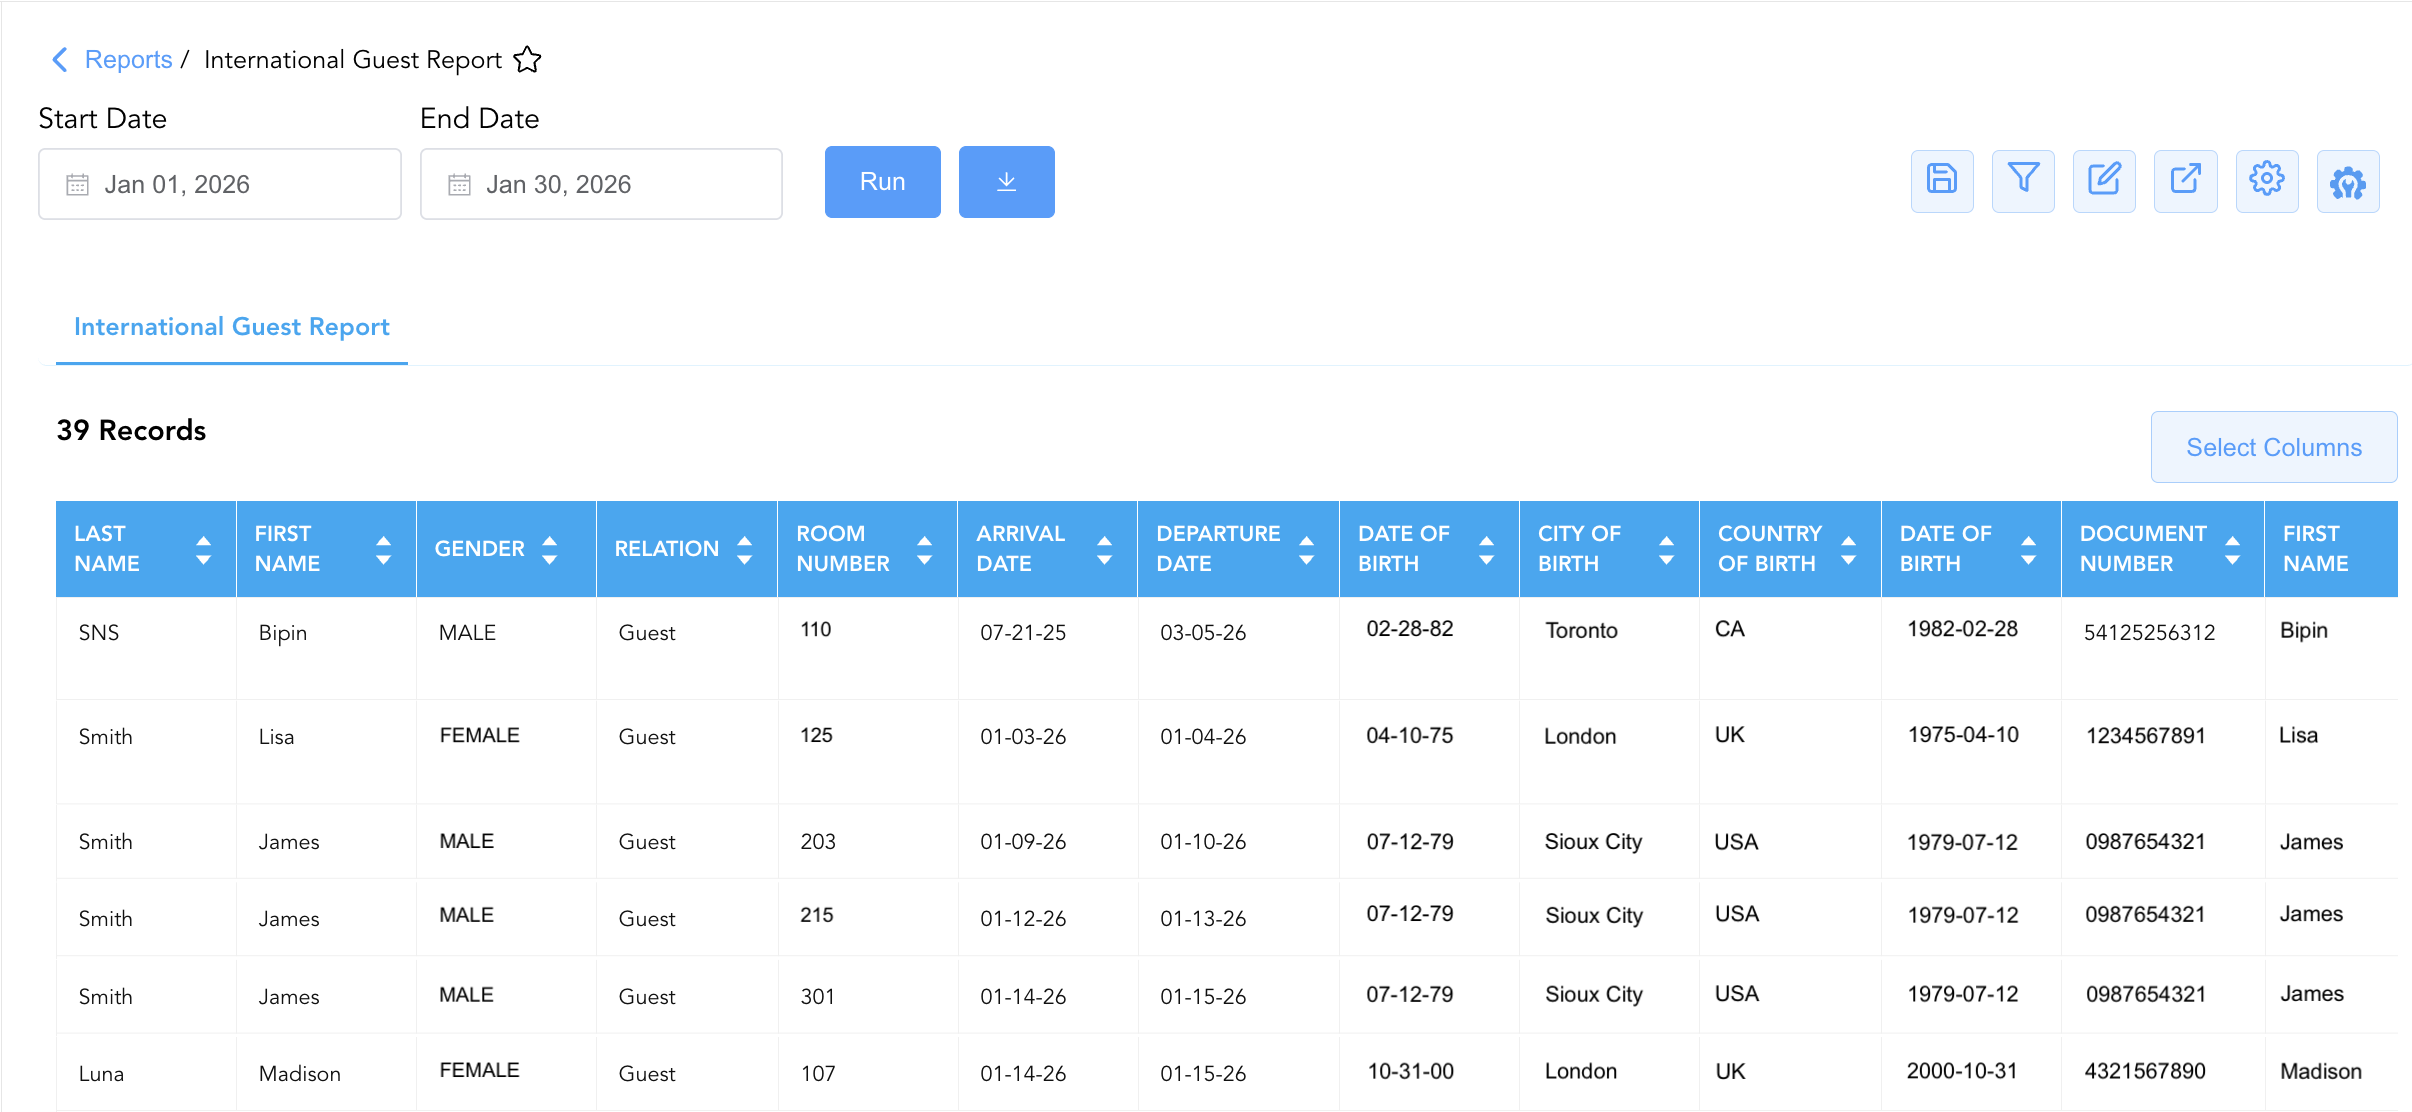
Task: Click room number 125 cell
Action: 816,736
